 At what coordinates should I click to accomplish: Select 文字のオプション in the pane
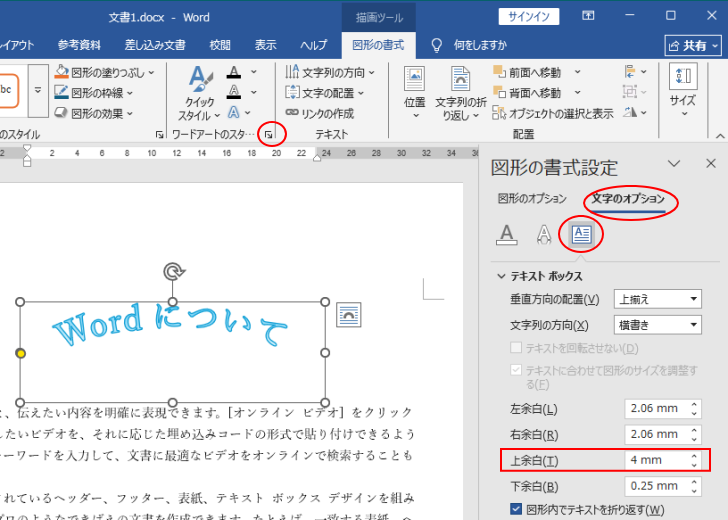pos(628,199)
